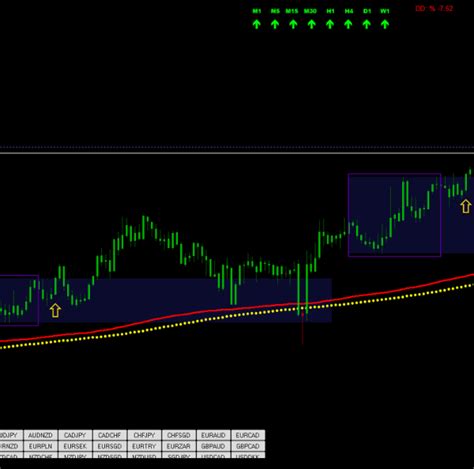Image resolution: width=474 pixels, height=469 pixels.
Task: Select the EURPLN symbol button
Action: (x=40, y=446)
